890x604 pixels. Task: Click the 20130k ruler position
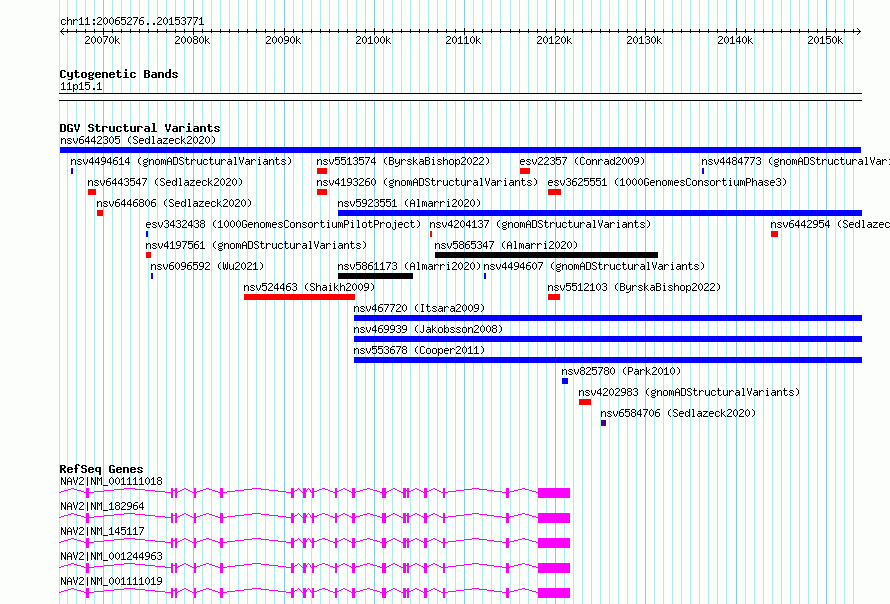pos(644,40)
